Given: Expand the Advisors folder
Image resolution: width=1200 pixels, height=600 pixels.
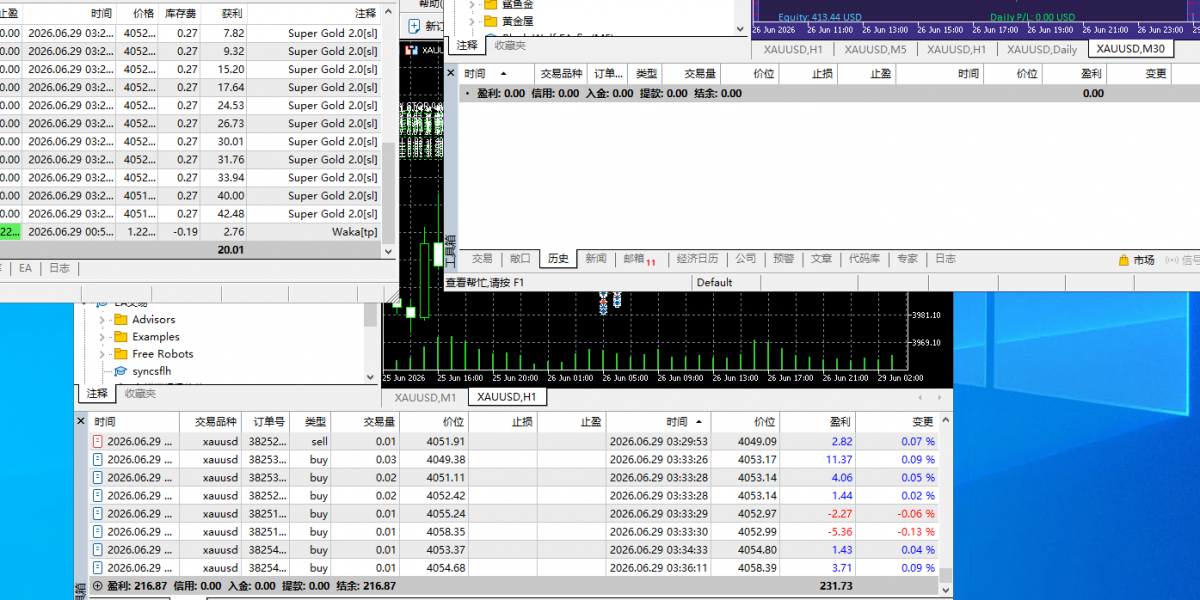Looking at the screenshot, I should [101, 319].
